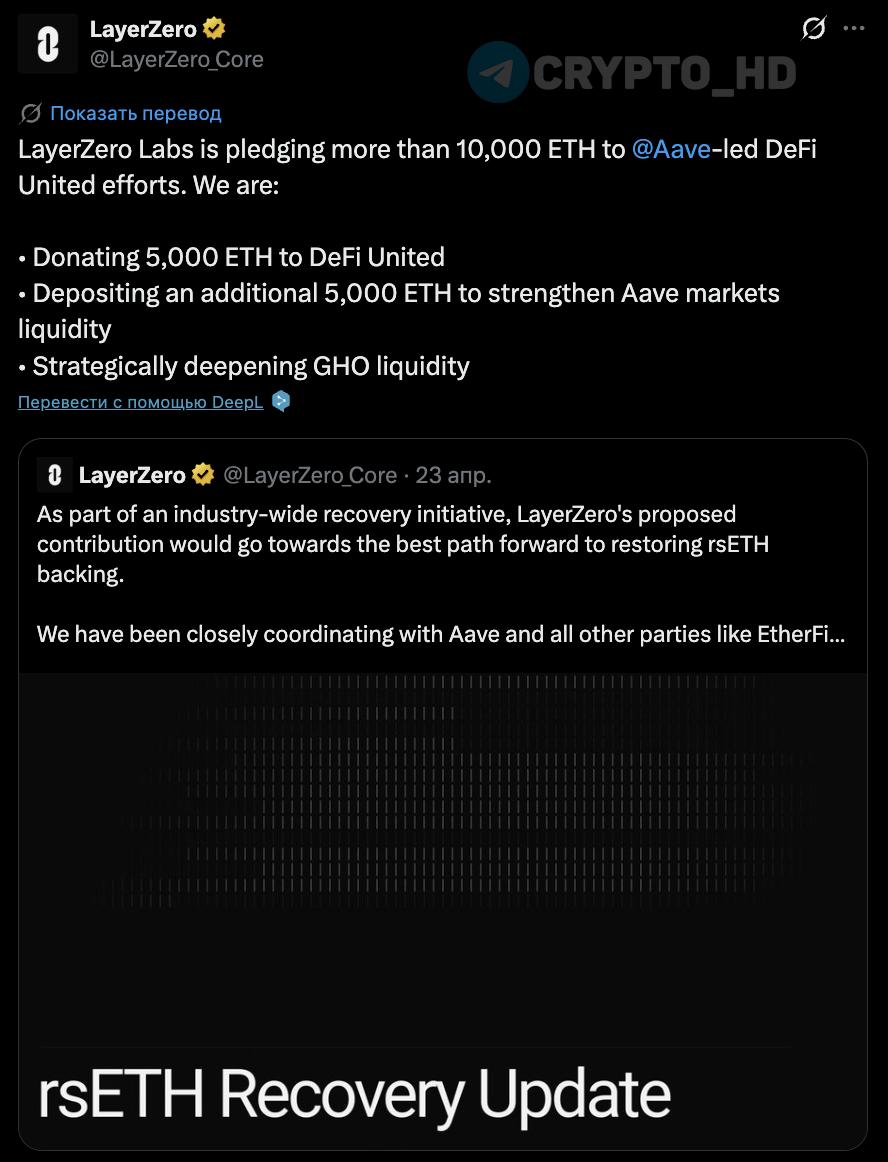The image size is (888, 1162).
Task: Open LayerZero's profile via its avatar
Action: tap(47, 43)
